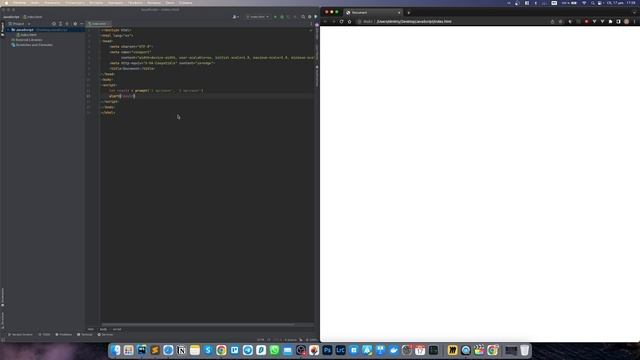Click the body breadcrumb below the editor
Viewport: 640px width, 360px height.
pos(103,329)
